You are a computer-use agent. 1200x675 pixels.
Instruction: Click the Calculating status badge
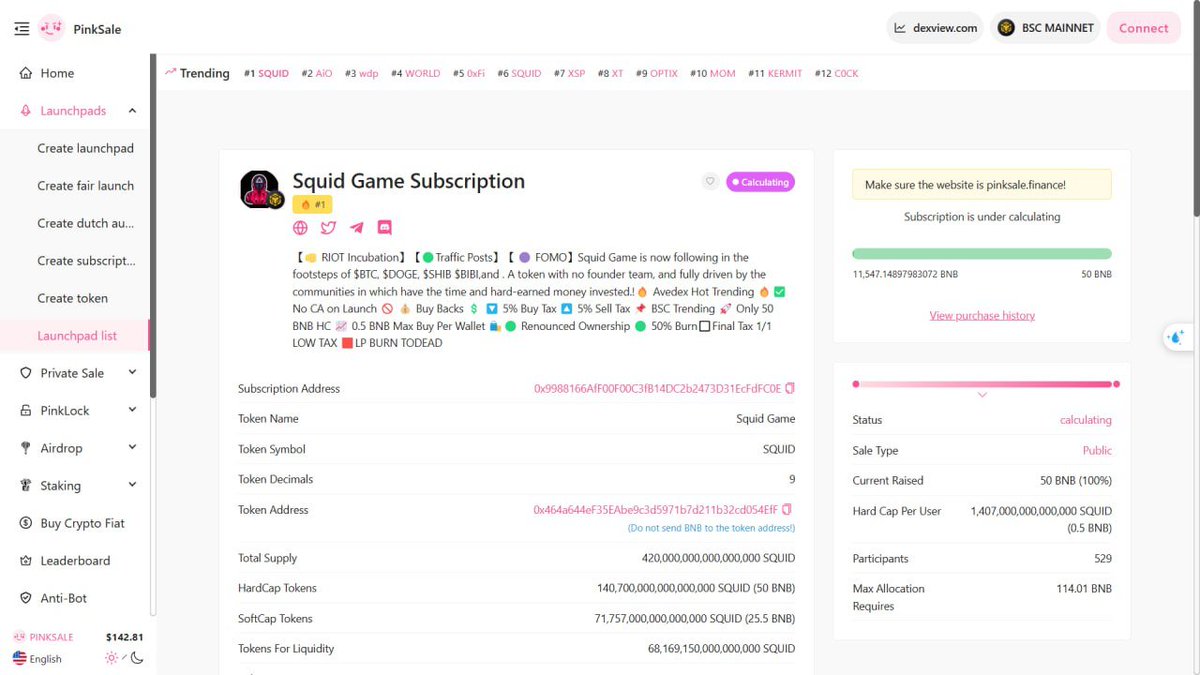tap(761, 182)
